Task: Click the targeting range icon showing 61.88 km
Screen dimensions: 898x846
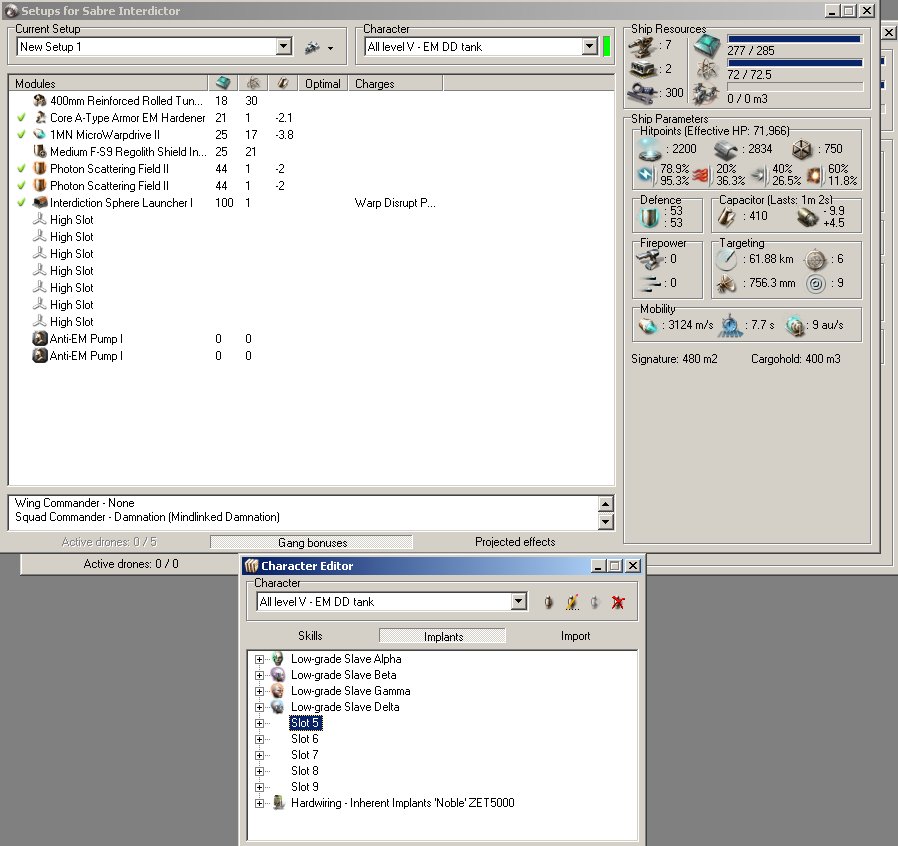Action: [726, 260]
